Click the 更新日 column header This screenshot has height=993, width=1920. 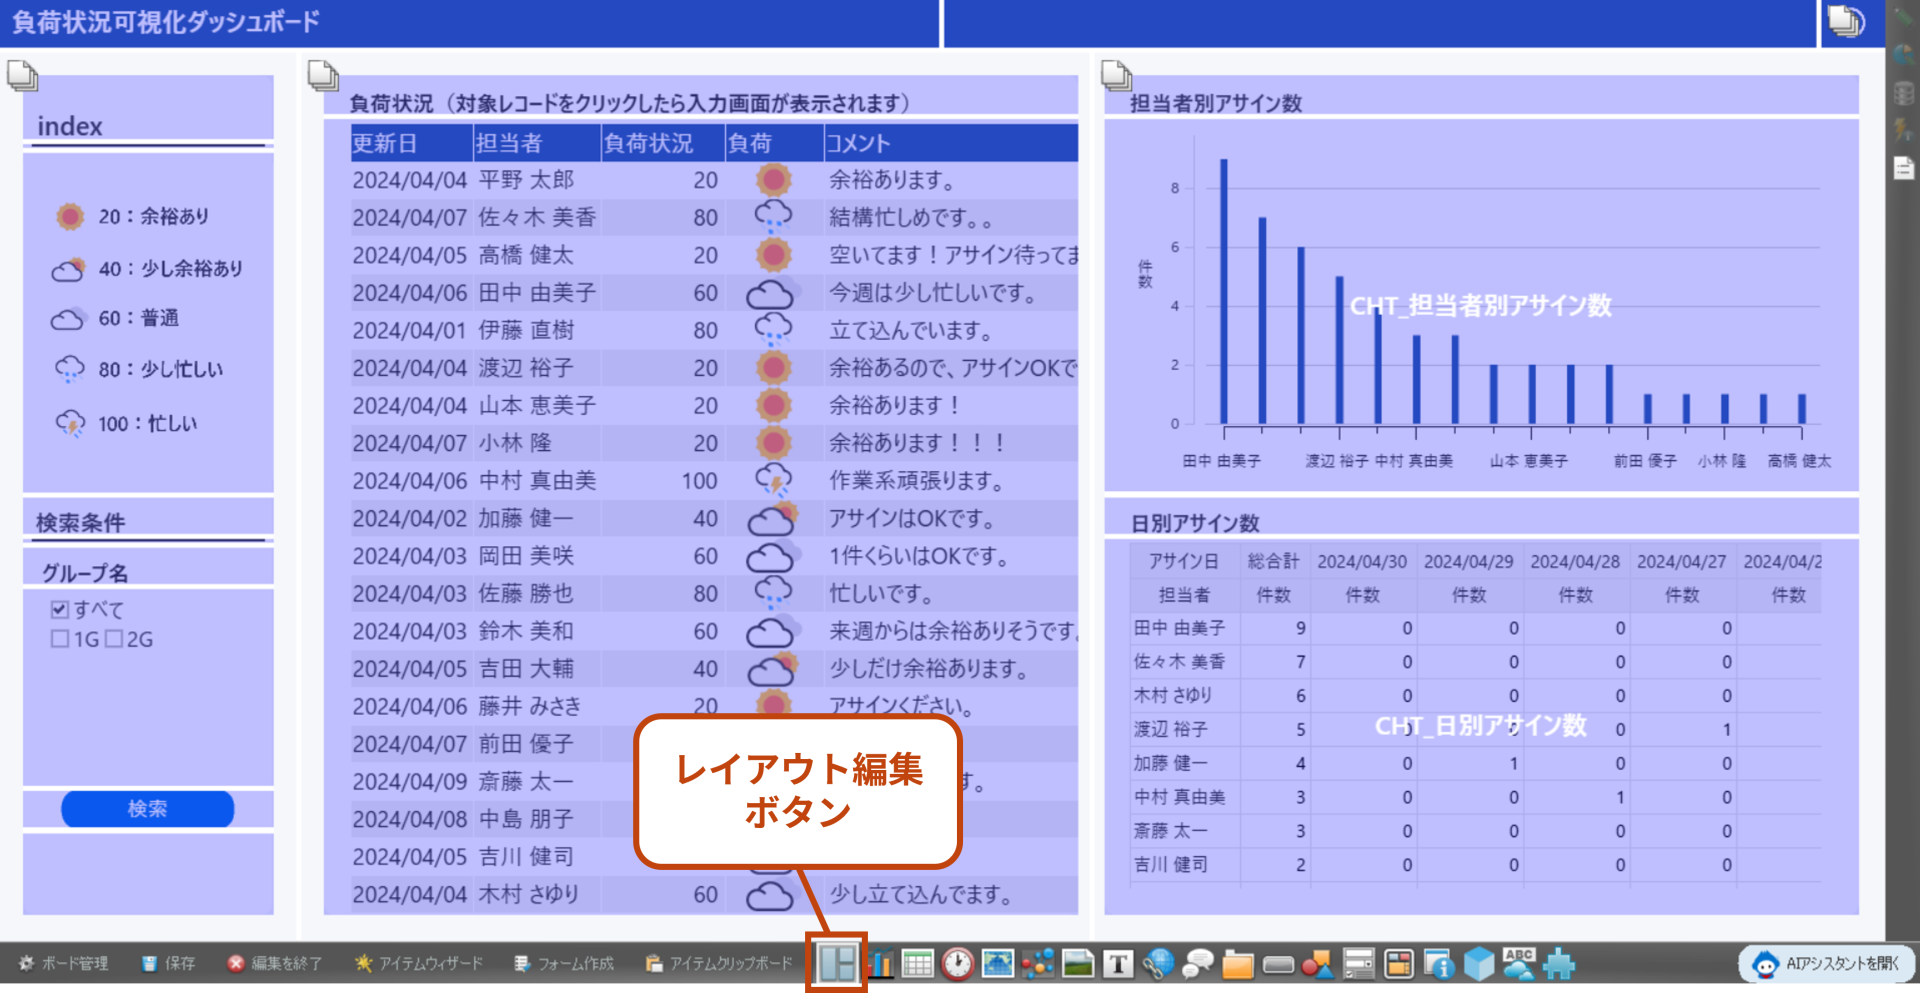[411, 143]
